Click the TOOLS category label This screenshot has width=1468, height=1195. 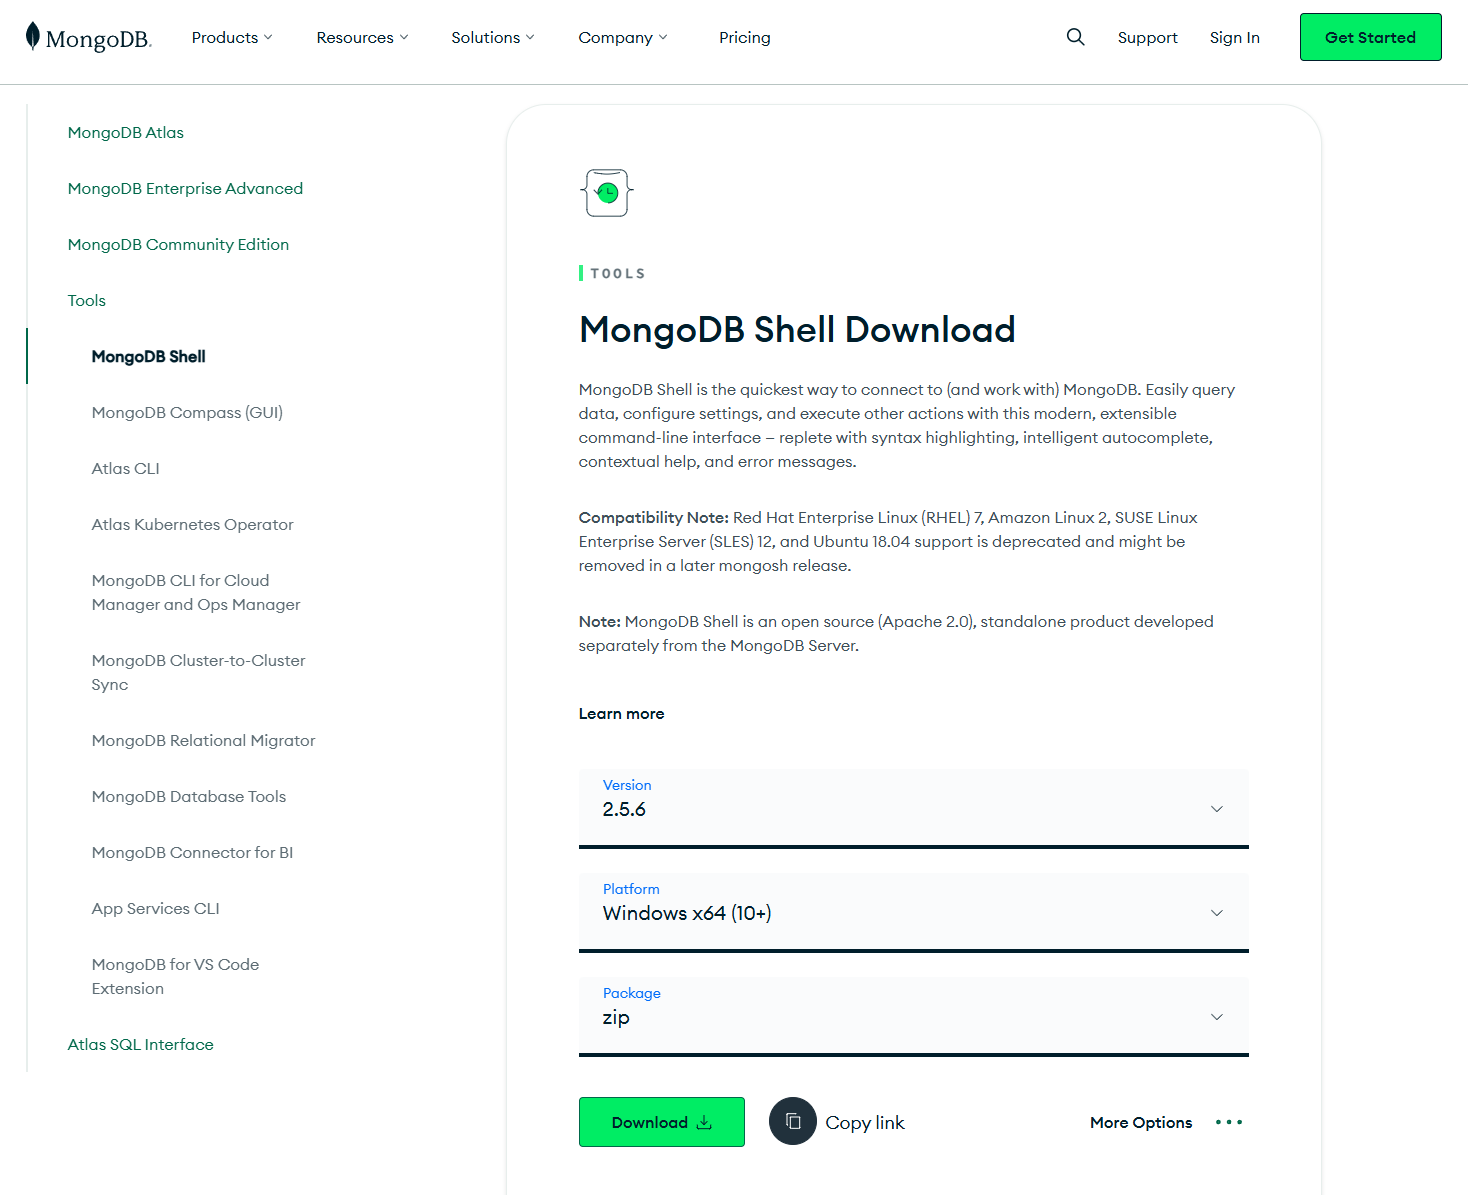click(617, 273)
